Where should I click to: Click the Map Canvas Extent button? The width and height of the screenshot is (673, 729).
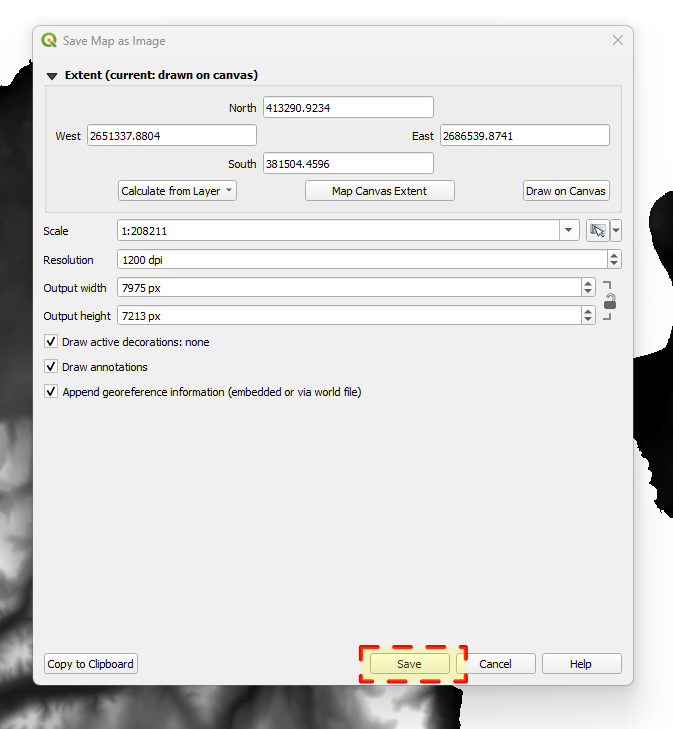(x=379, y=191)
